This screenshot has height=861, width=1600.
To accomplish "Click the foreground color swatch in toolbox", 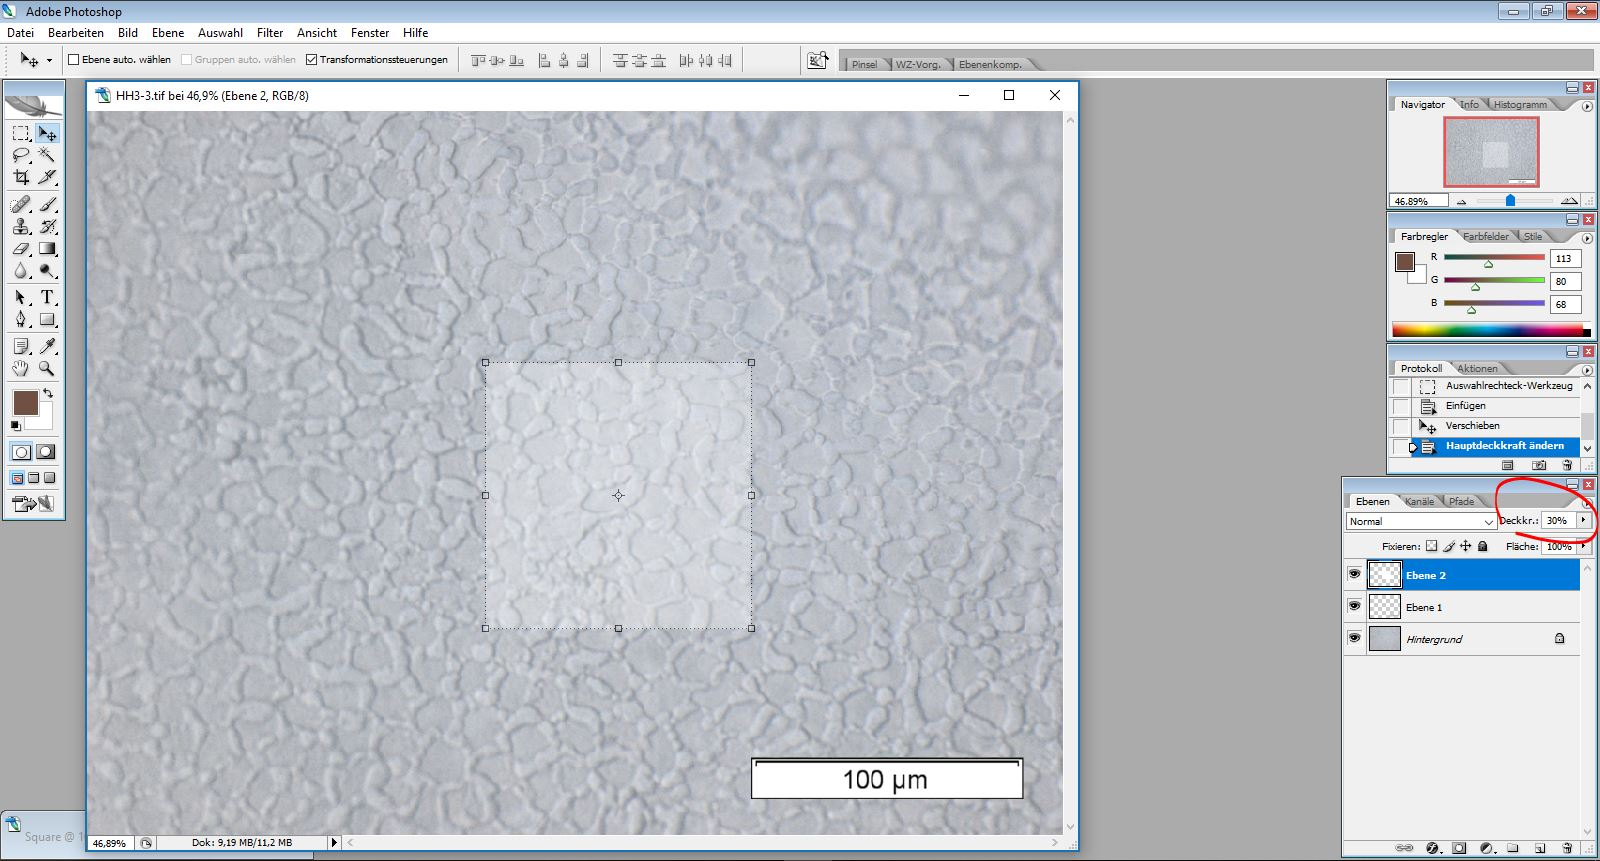I will point(25,402).
